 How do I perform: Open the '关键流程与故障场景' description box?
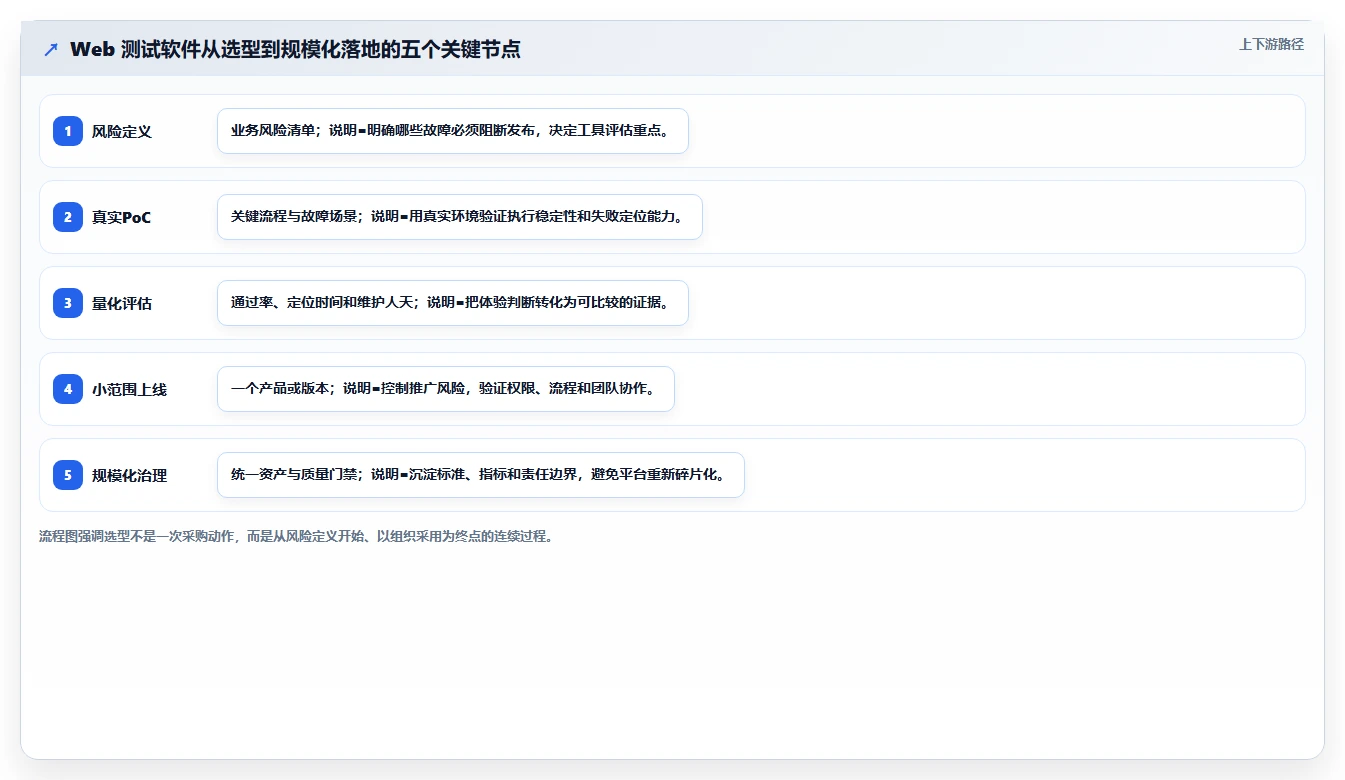coord(460,217)
